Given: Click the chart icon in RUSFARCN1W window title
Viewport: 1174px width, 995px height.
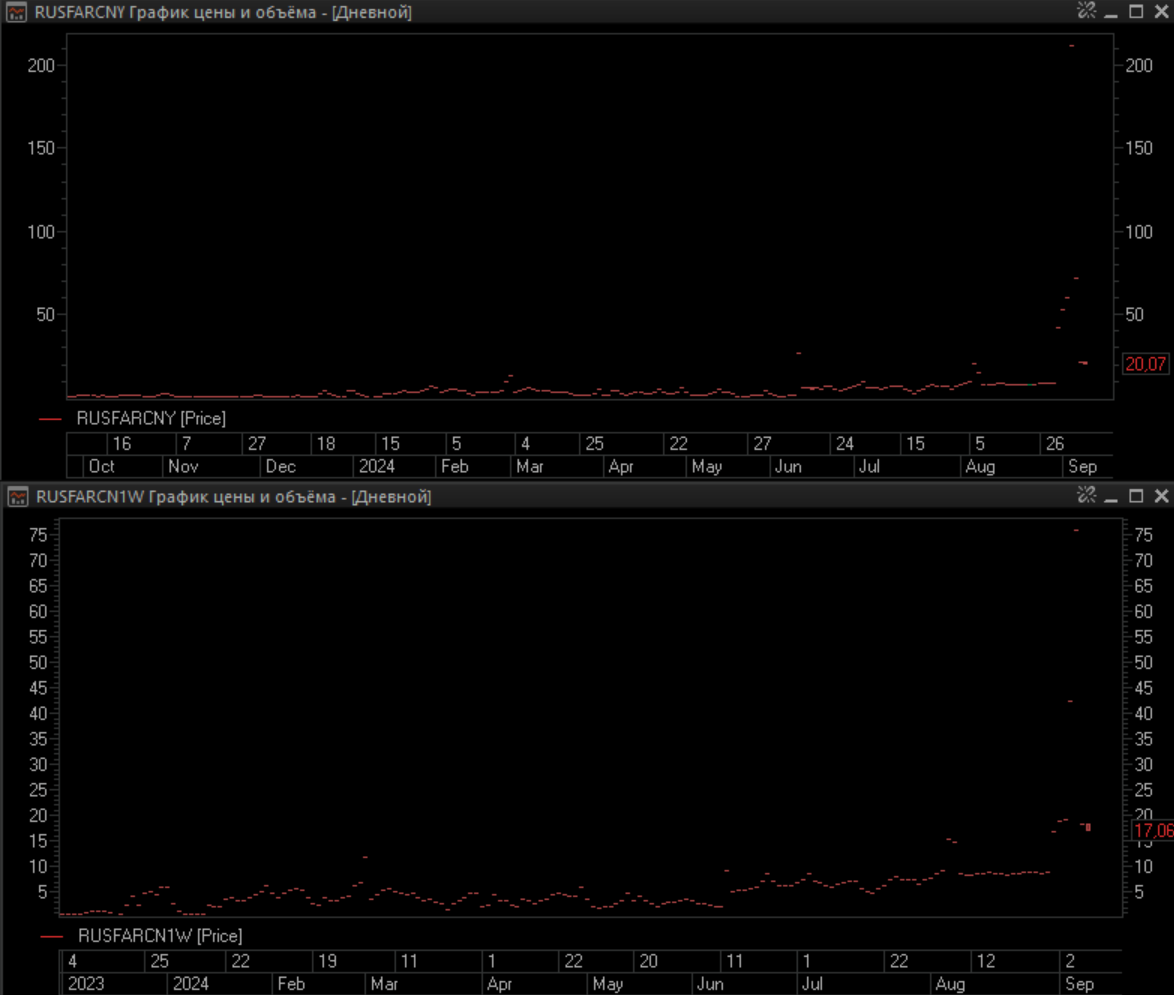Looking at the screenshot, I should [18, 497].
